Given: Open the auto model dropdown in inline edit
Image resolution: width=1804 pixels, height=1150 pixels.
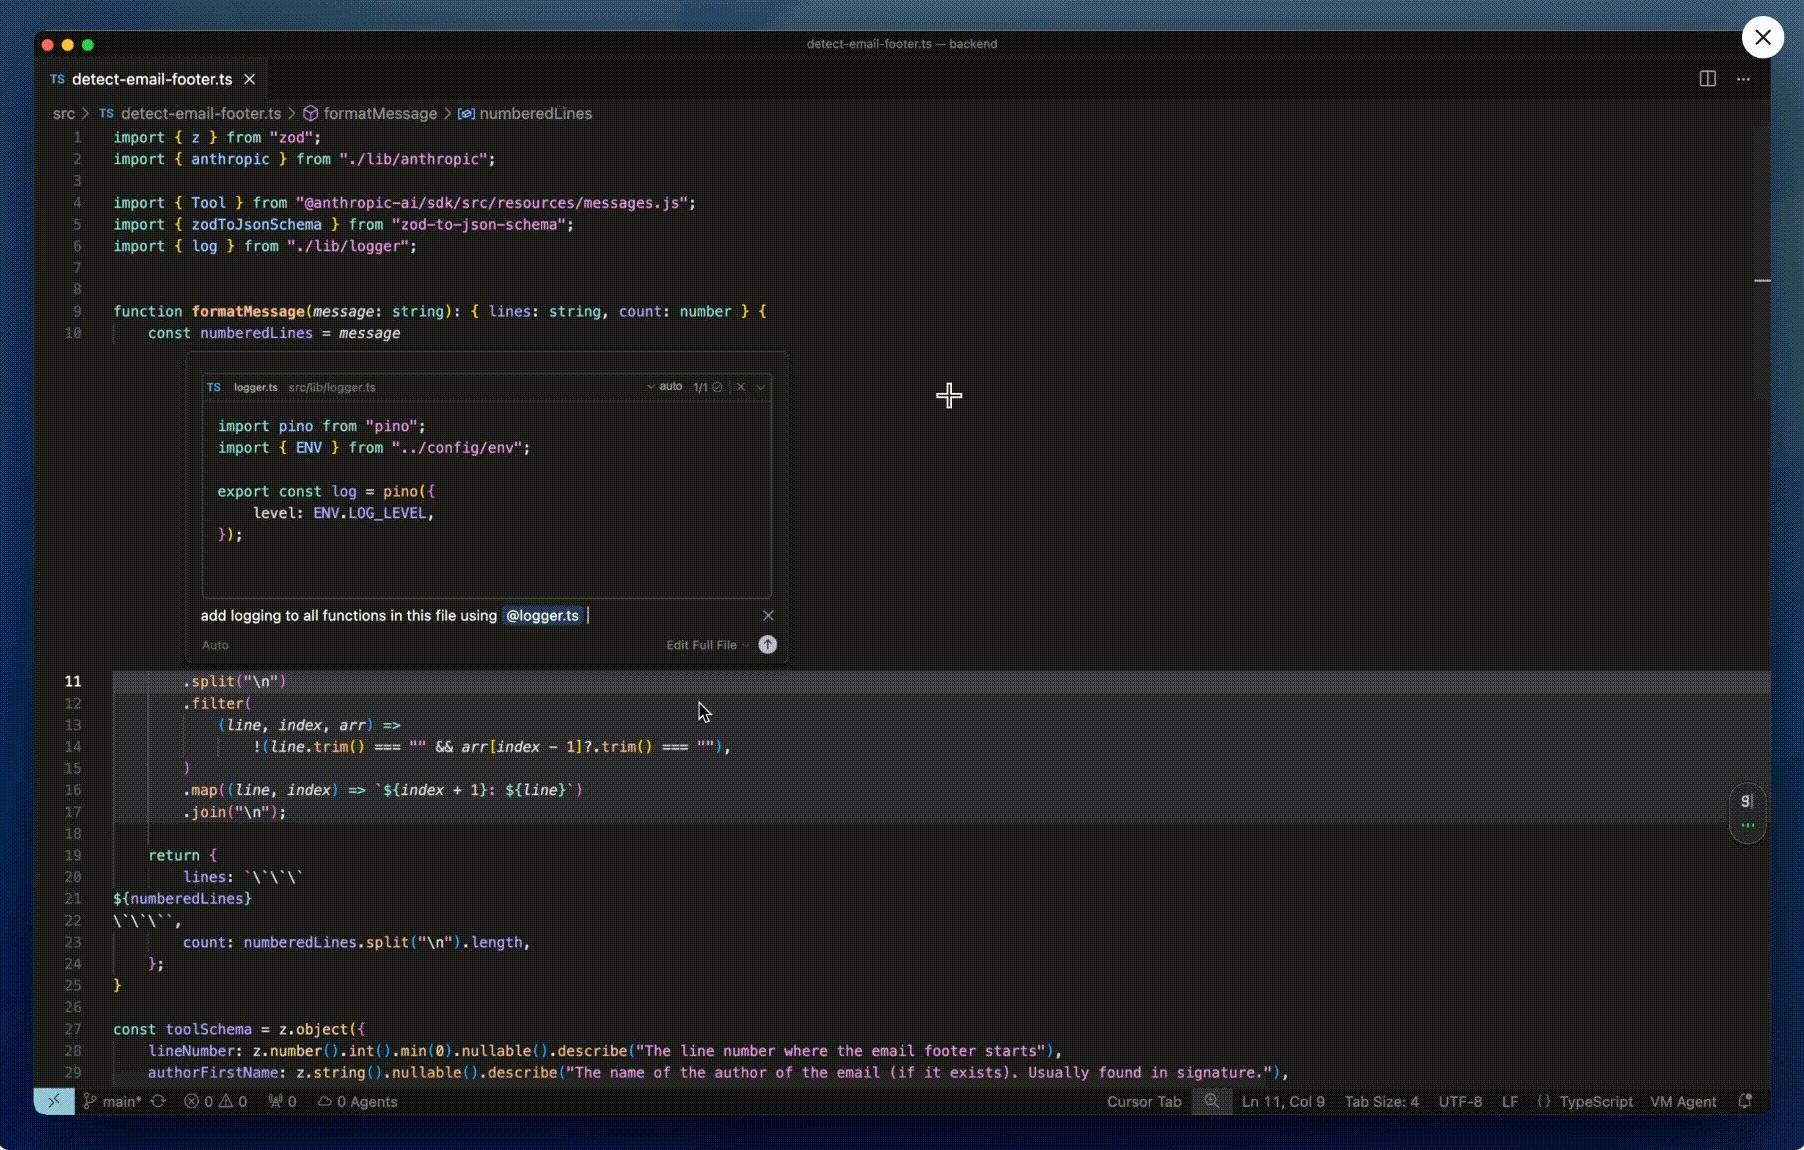Looking at the screenshot, I should pos(667,387).
